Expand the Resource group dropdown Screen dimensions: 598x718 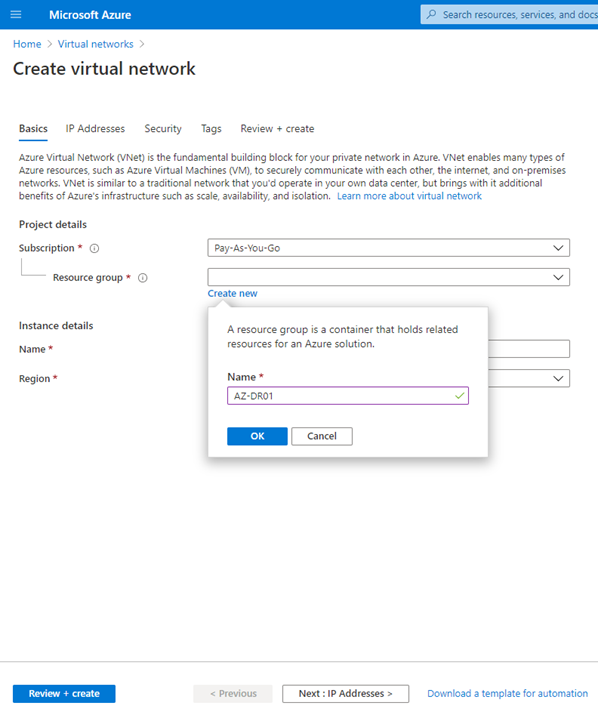[x=388, y=277]
